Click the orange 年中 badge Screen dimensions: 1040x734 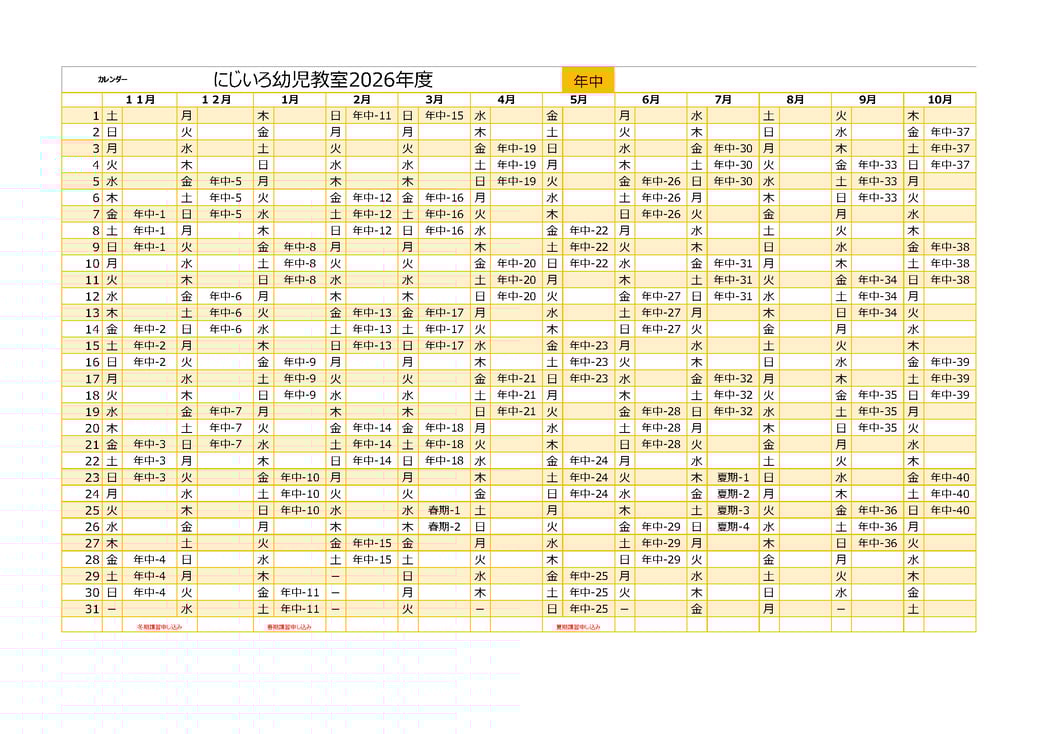(588, 81)
